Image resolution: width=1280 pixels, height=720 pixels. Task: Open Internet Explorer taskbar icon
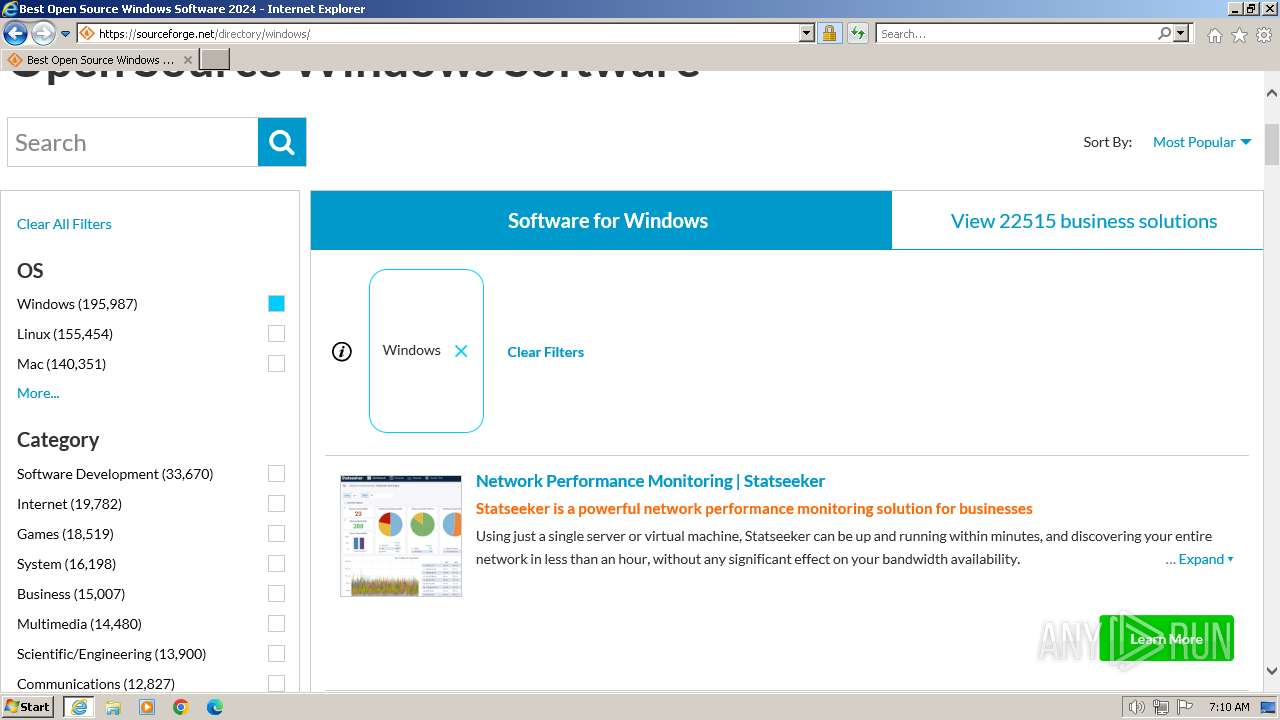point(79,707)
